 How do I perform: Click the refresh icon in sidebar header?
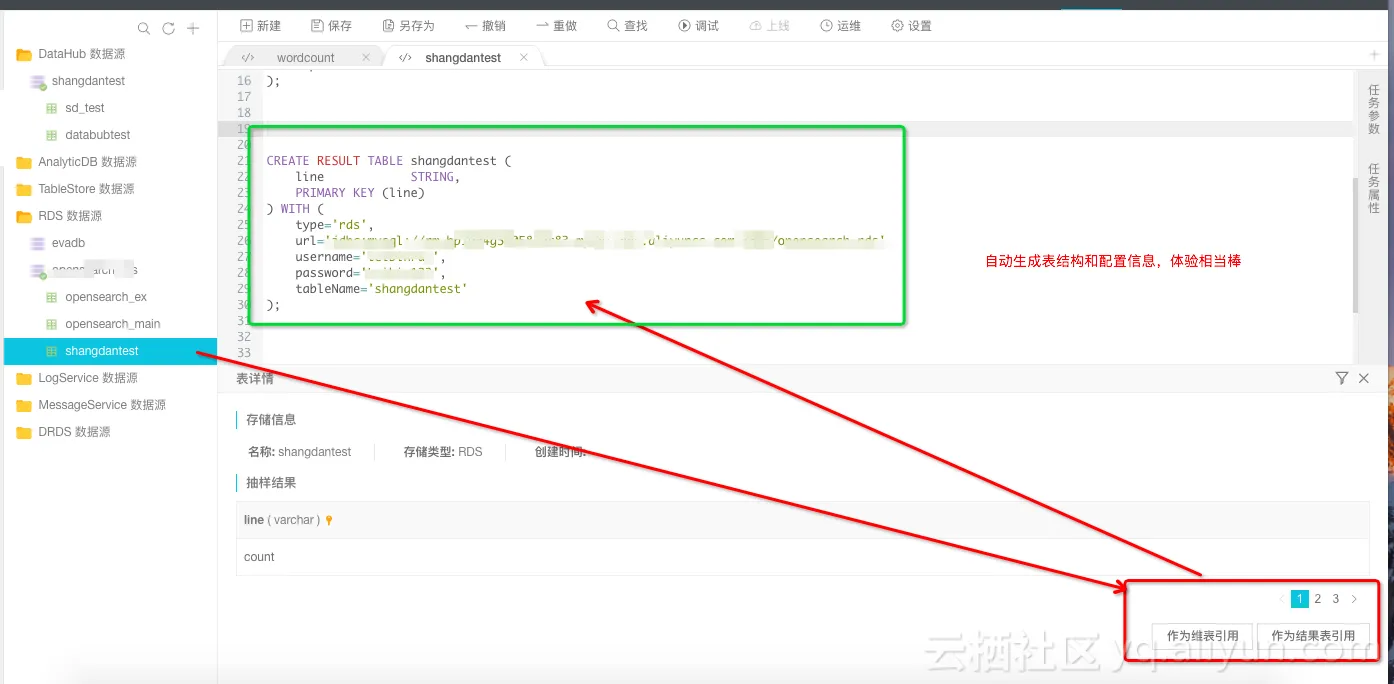coord(168,29)
